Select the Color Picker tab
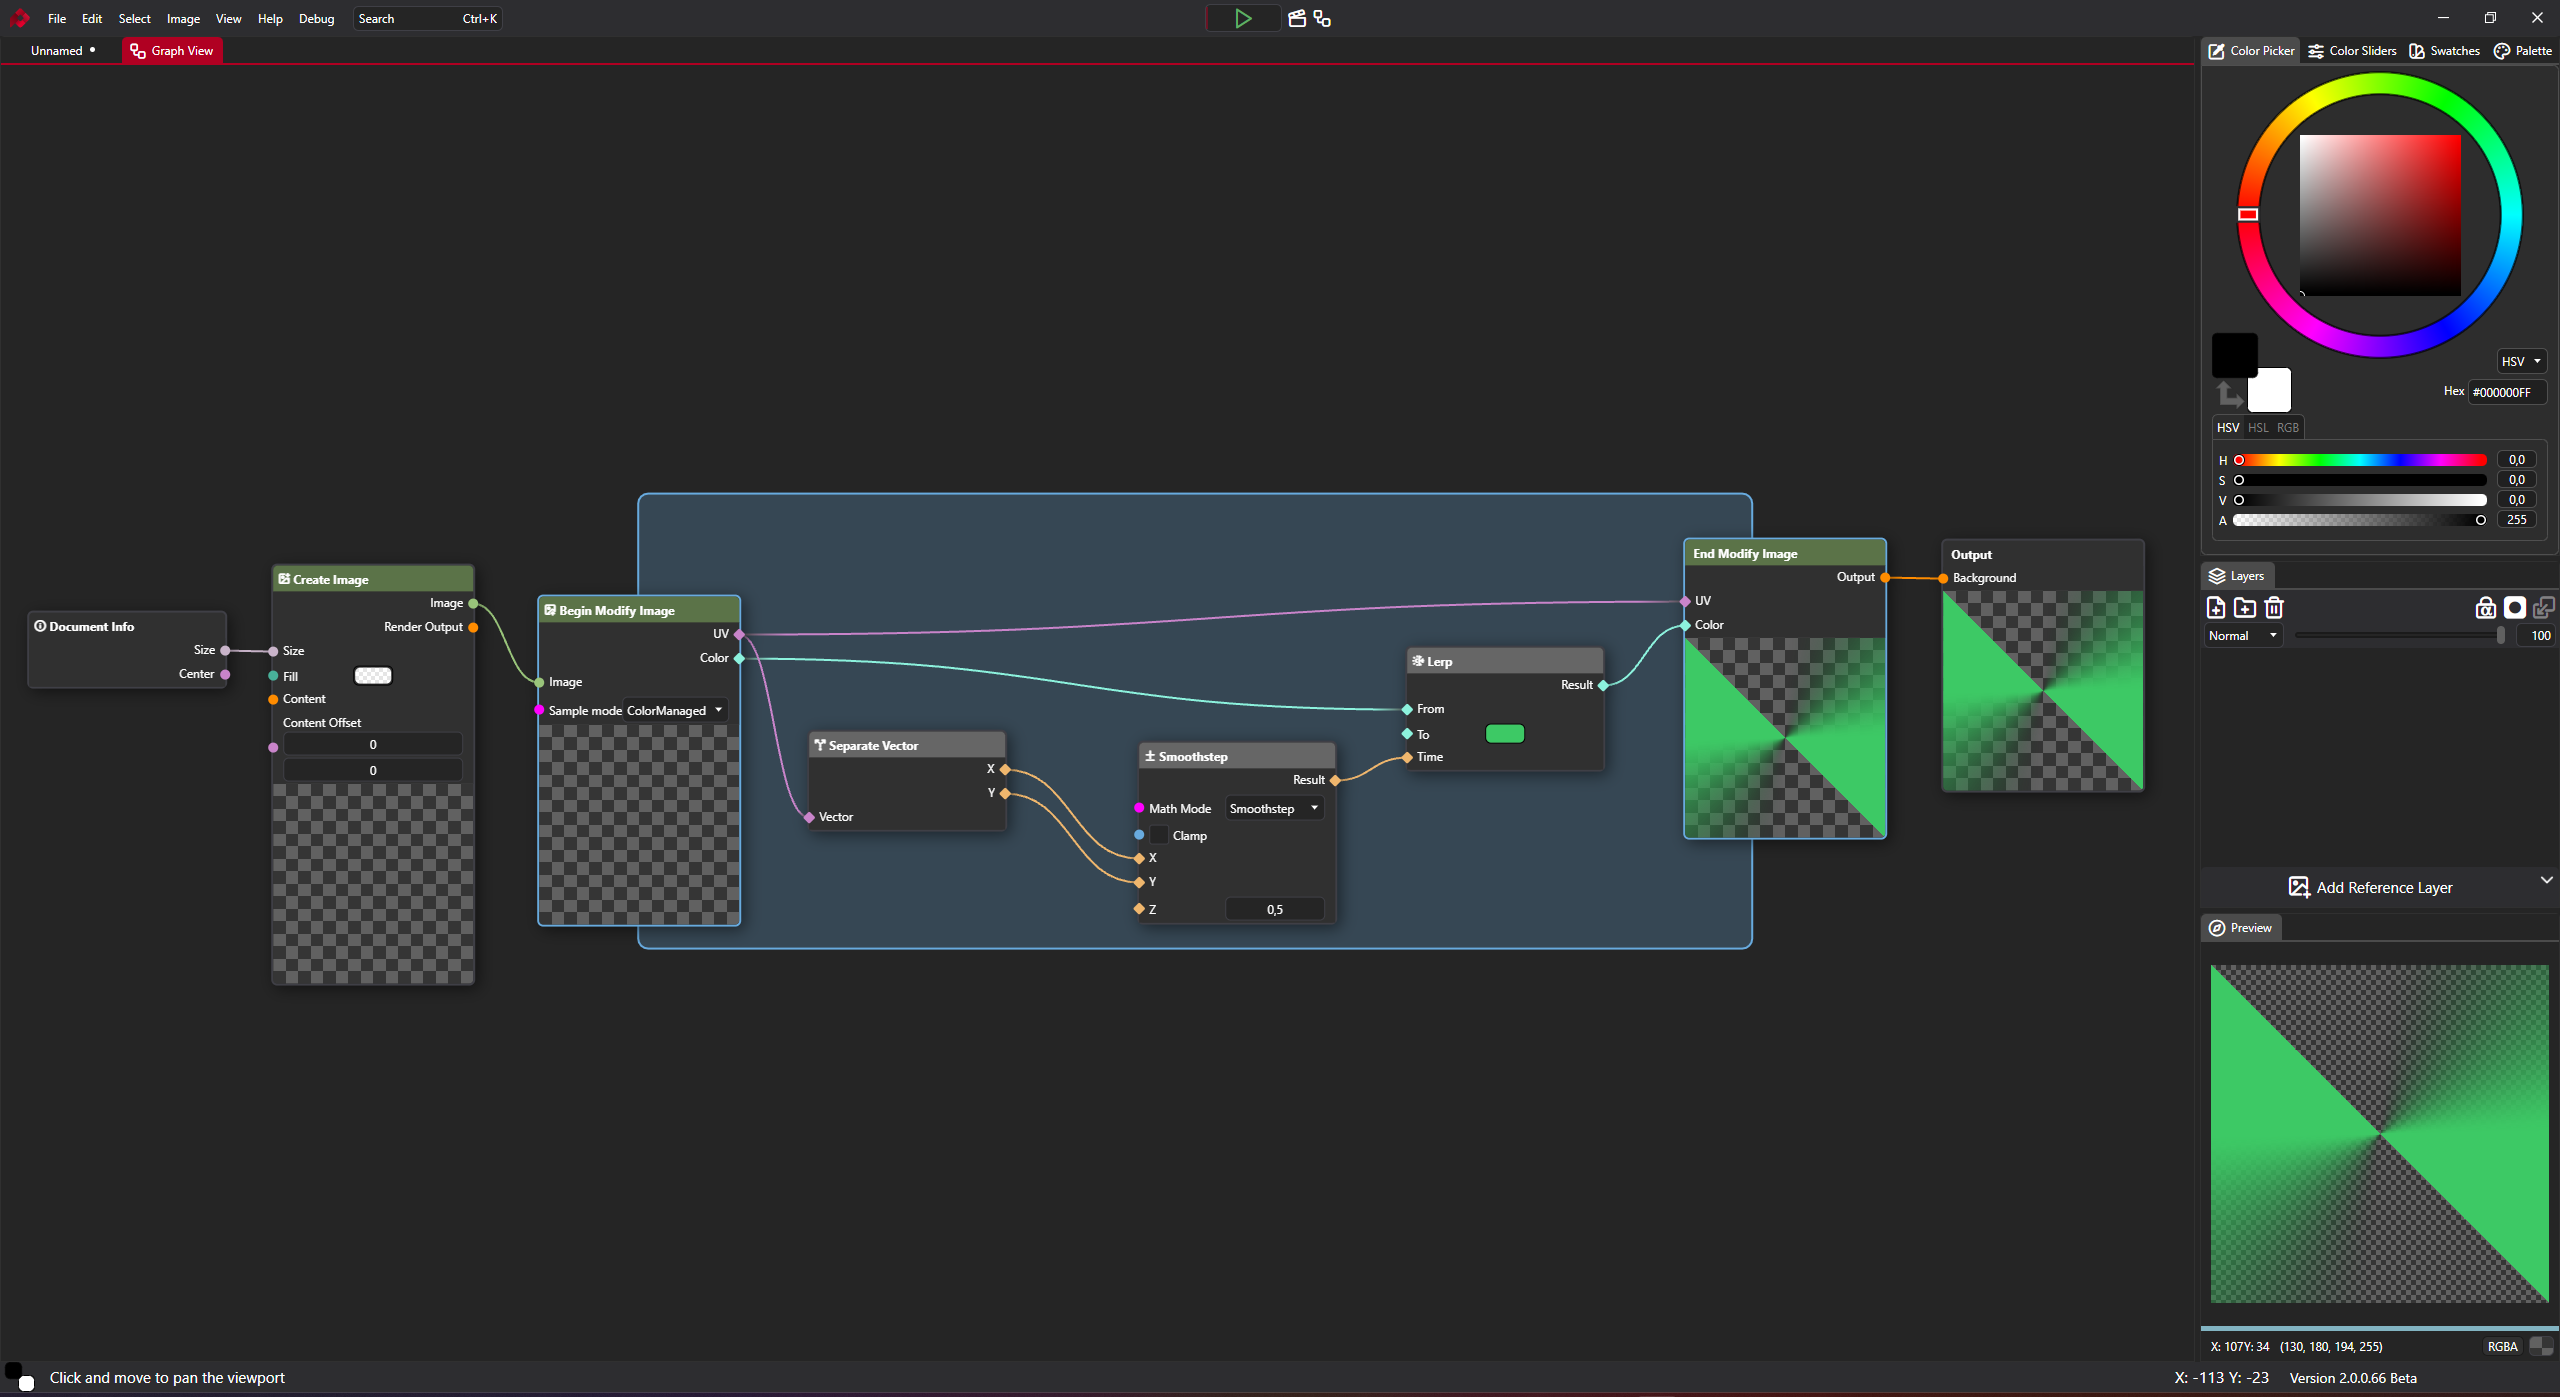2560x1397 pixels. [x=2249, y=50]
